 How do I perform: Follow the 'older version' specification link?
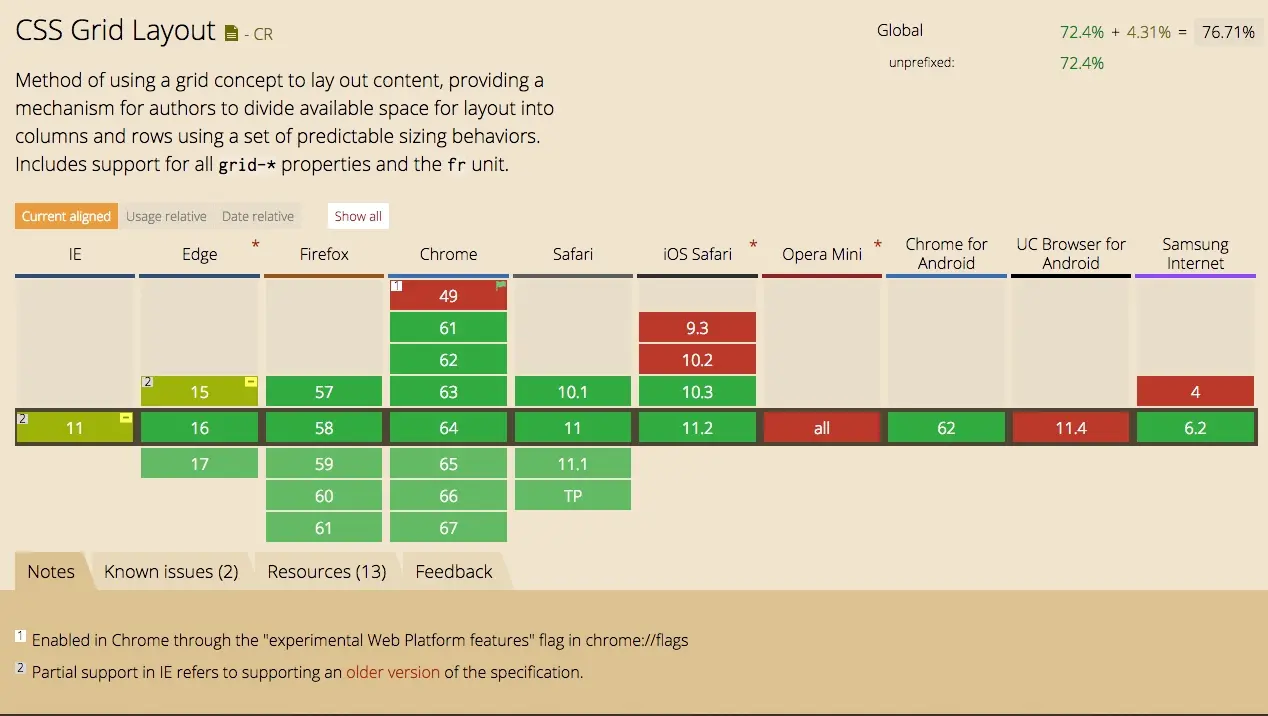(393, 672)
